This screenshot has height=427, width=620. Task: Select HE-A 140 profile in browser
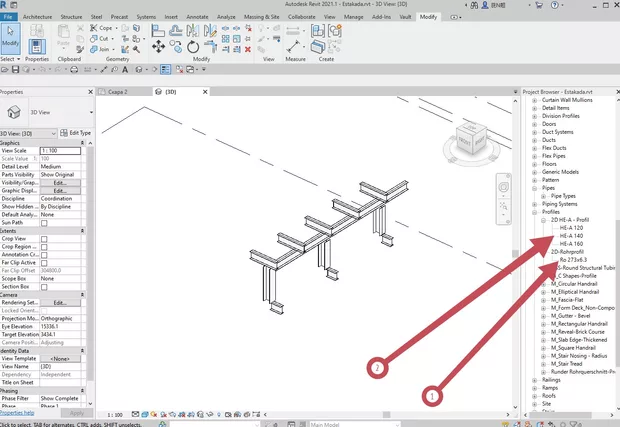(571, 235)
